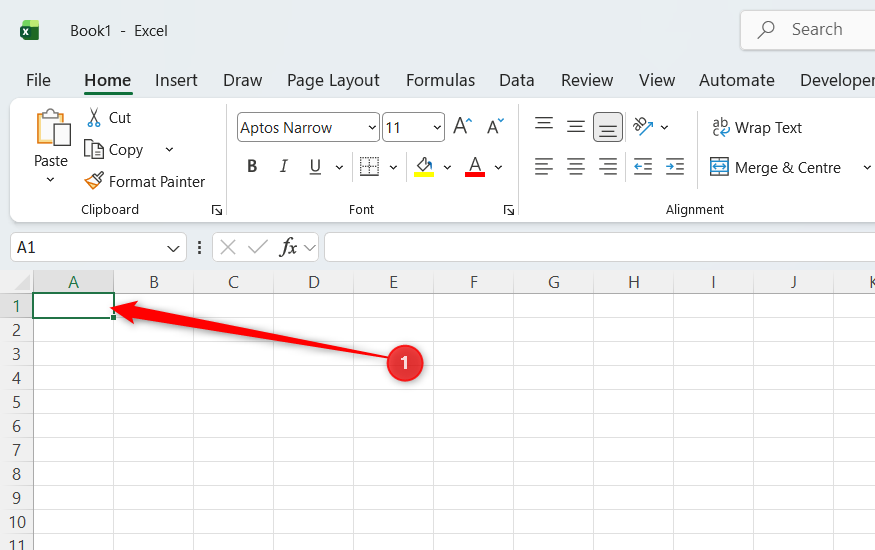Expand Merge & Centre options arrow
Image resolution: width=875 pixels, height=550 pixels.
point(867,167)
